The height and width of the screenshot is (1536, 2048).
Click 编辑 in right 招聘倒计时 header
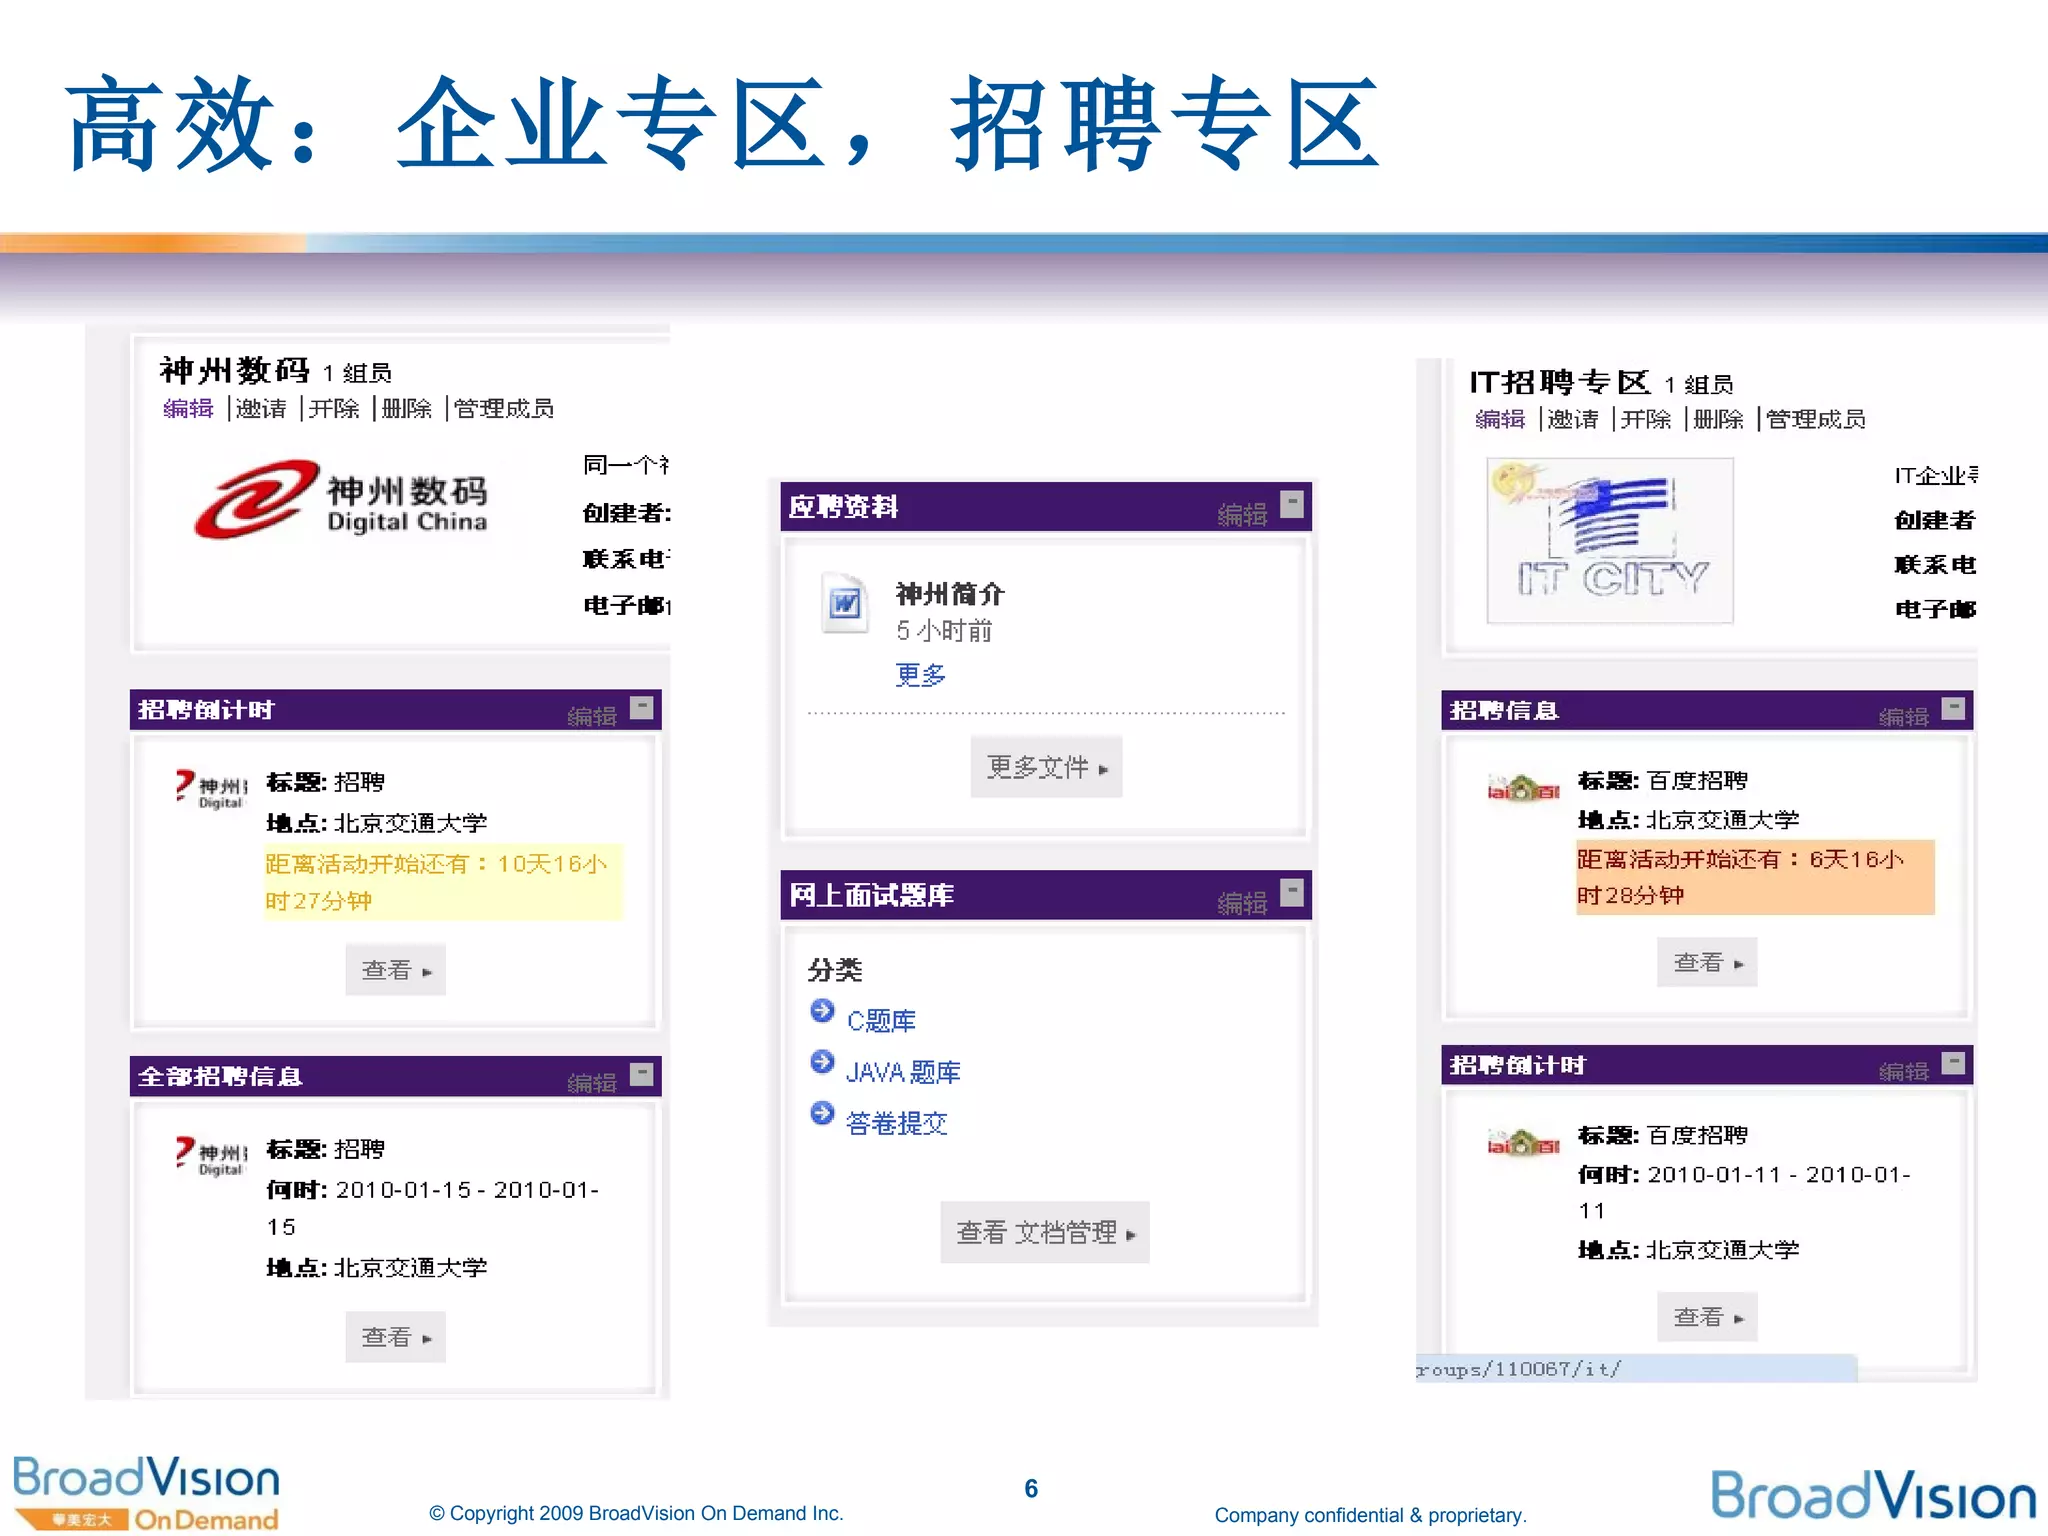pos(1903,1072)
